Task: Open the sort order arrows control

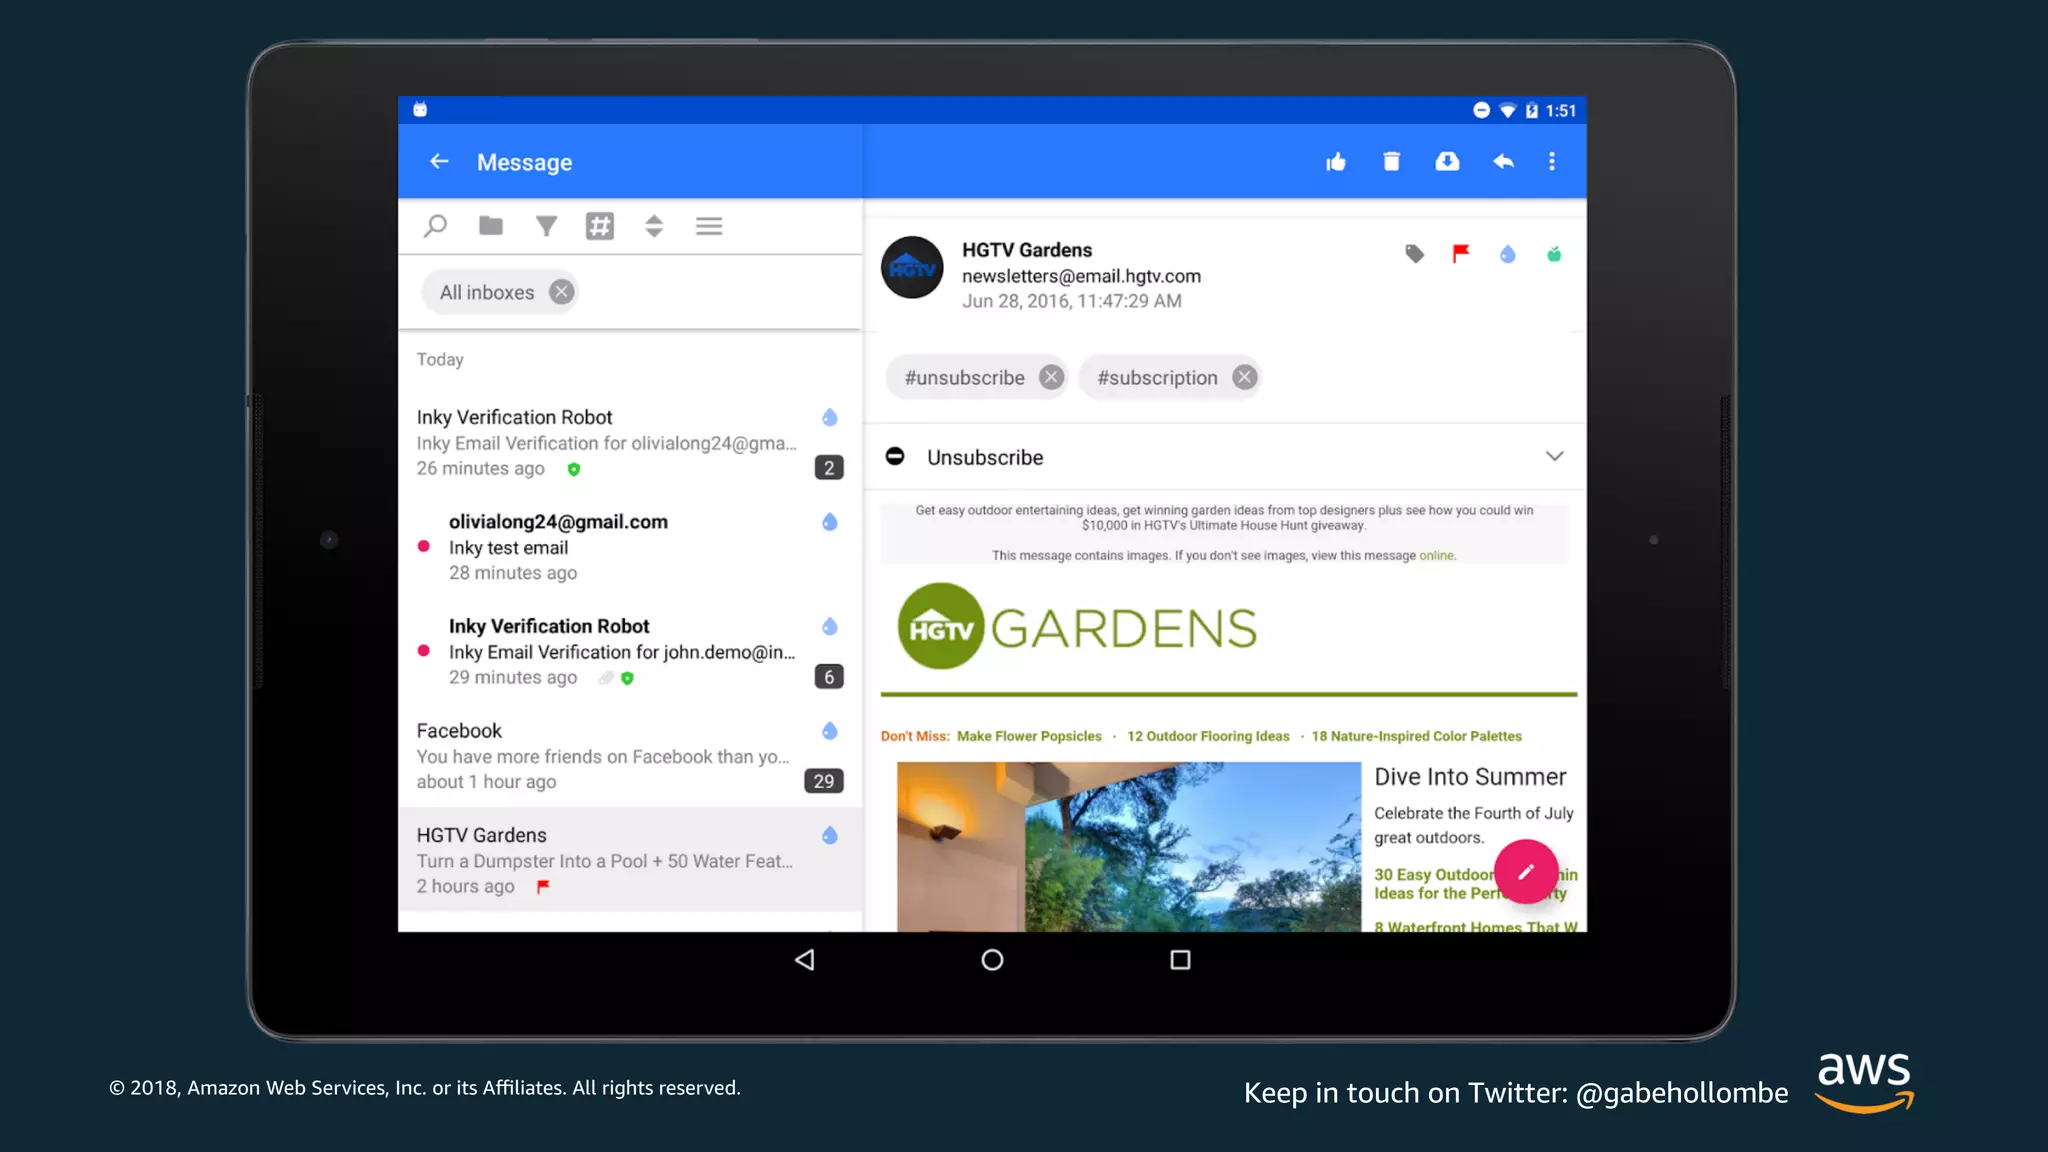Action: pos(654,226)
